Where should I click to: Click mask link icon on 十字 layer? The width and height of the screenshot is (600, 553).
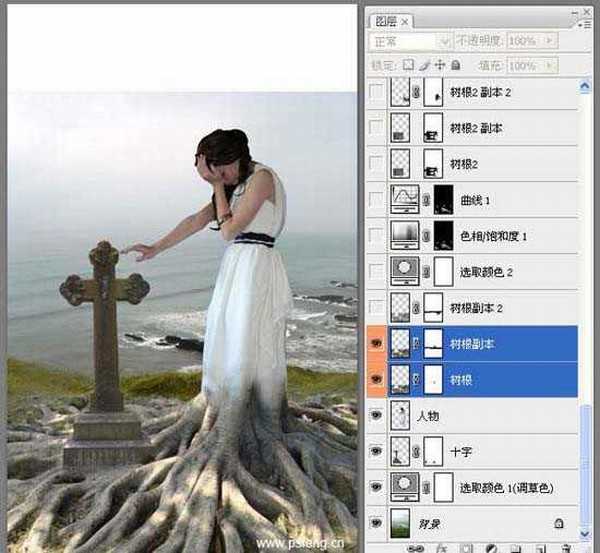(416, 452)
